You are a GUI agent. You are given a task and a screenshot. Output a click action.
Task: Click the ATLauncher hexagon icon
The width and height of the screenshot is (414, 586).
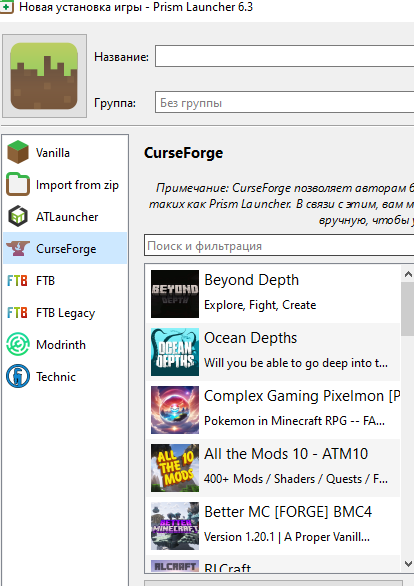[x=18, y=217]
